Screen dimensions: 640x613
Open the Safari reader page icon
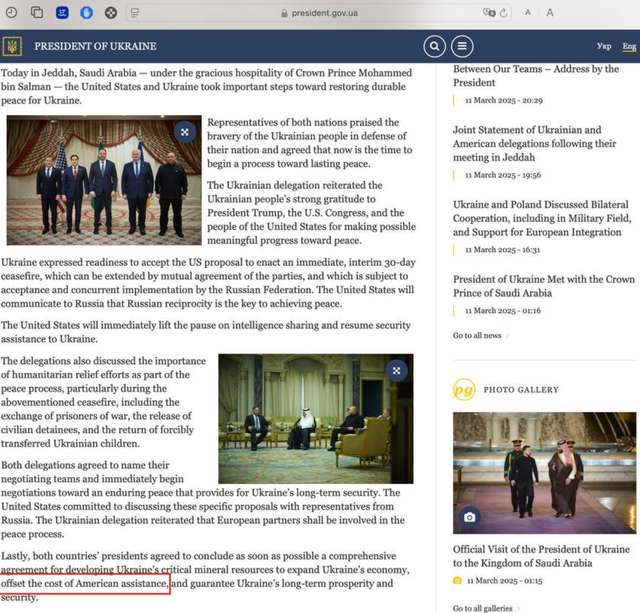(x=134, y=13)
